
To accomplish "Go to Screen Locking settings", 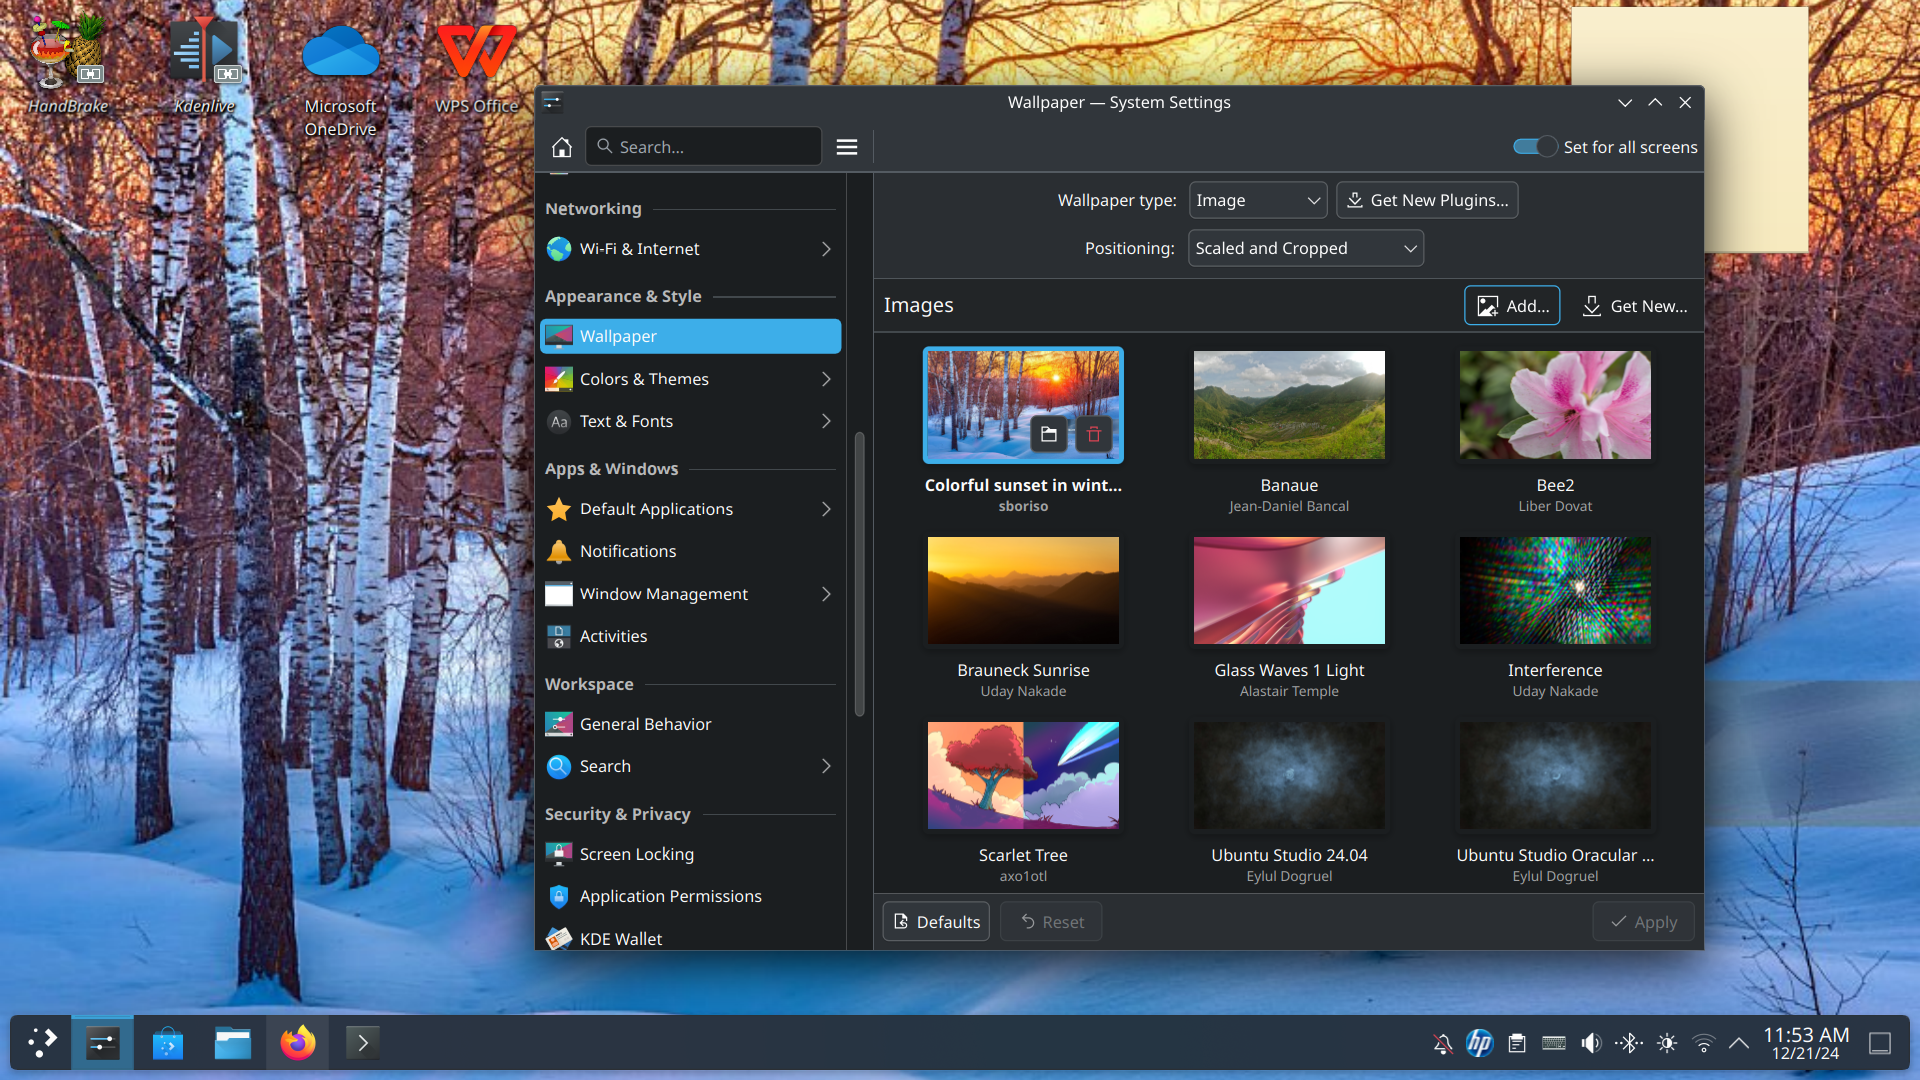I will coord(636,854).
